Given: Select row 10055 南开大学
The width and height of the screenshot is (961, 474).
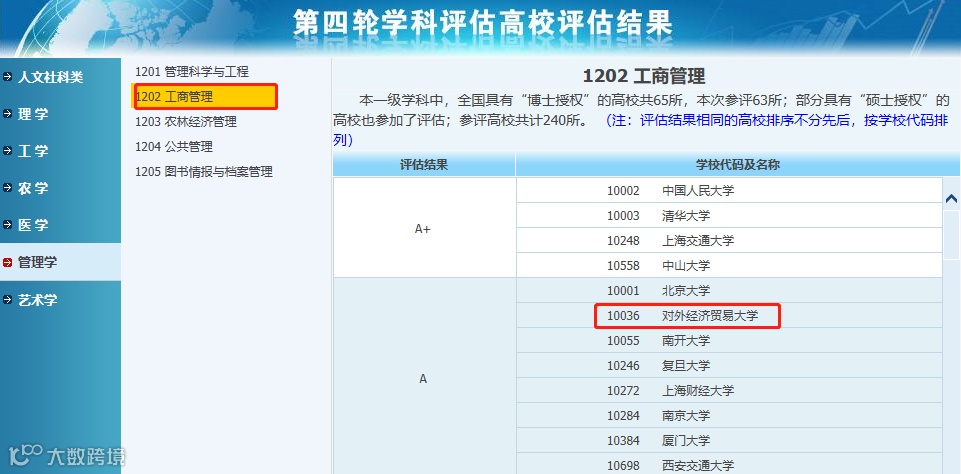Looking at the screenshot, I should coord(729,340).
